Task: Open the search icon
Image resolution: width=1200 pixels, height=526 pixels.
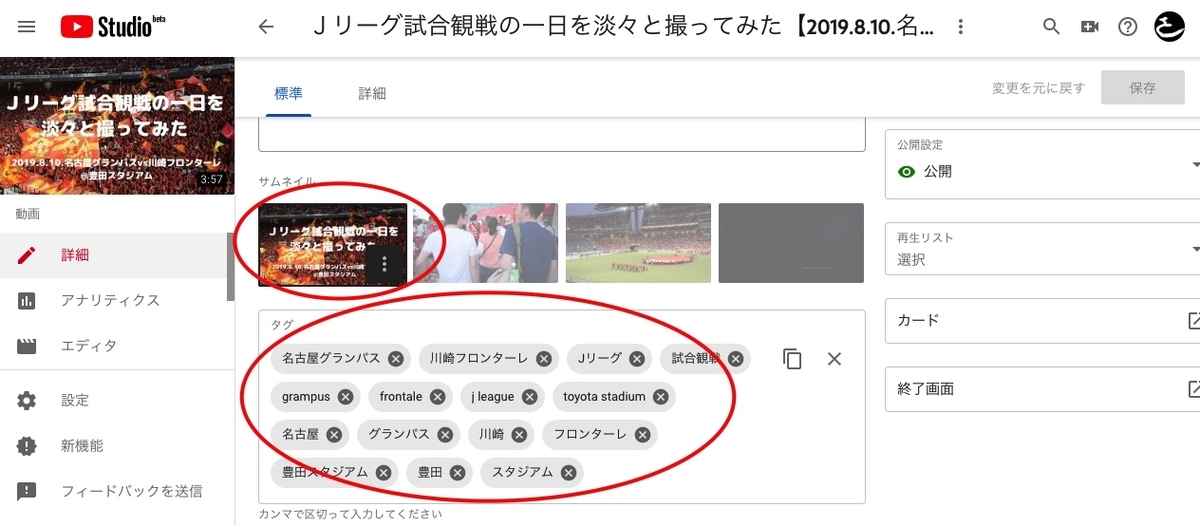Action: [x=1051, y=27]
